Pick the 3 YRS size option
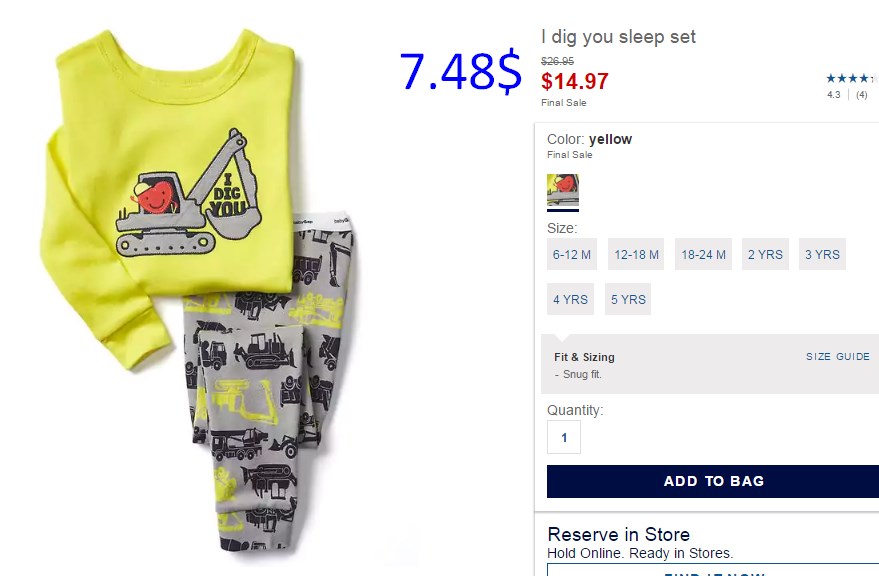Viewport: 879px width, 576px height. coord(822,254)
